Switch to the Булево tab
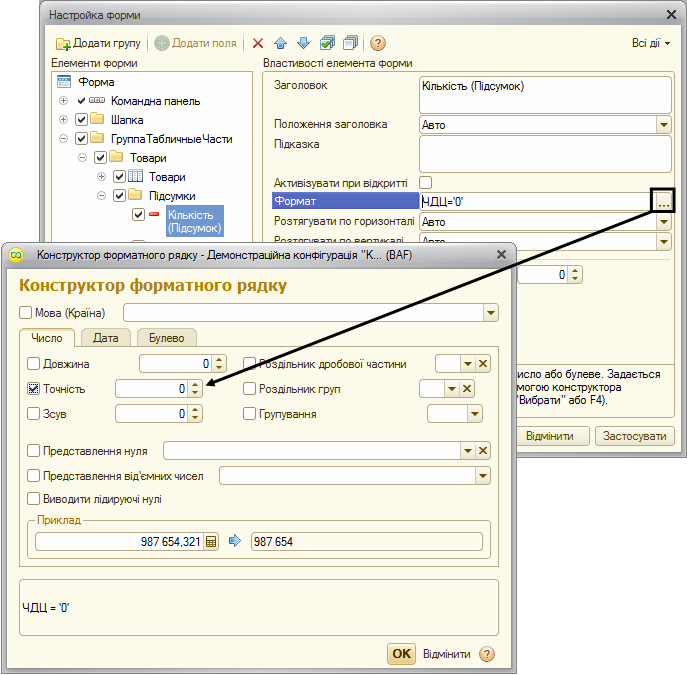Image resolution: width=687 pixels, height=675 pixels. point(166,338)
